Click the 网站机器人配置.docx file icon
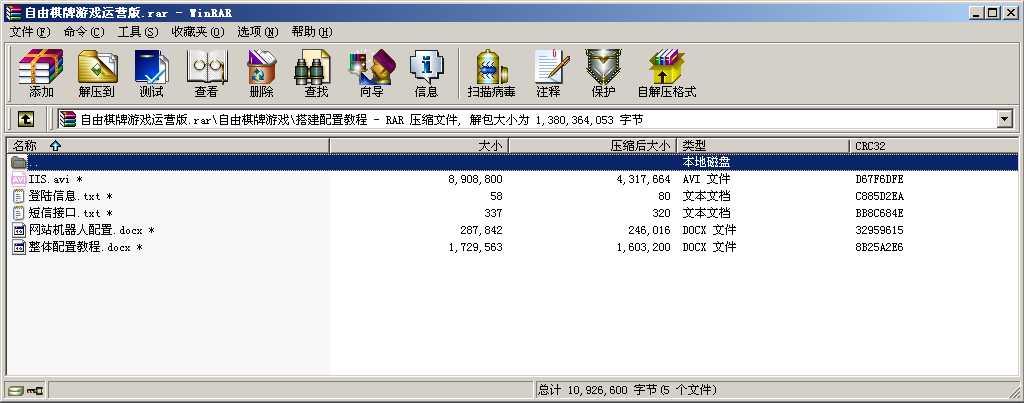This screenshot has width=1024, height=403. [18, 230]
